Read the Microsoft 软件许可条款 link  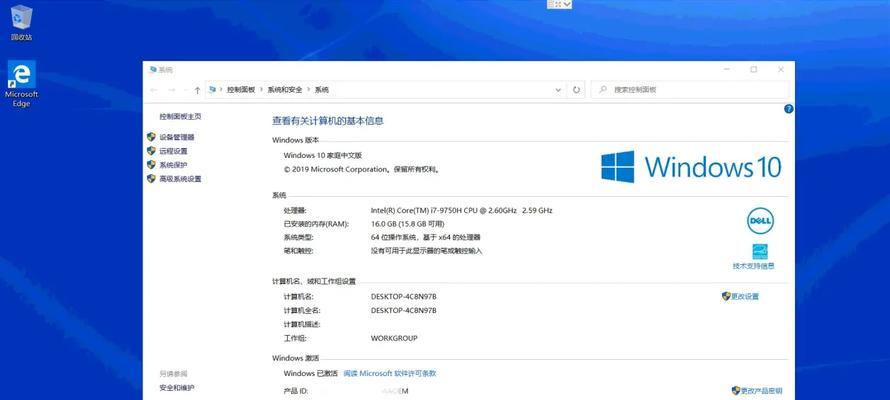[390, 373]
